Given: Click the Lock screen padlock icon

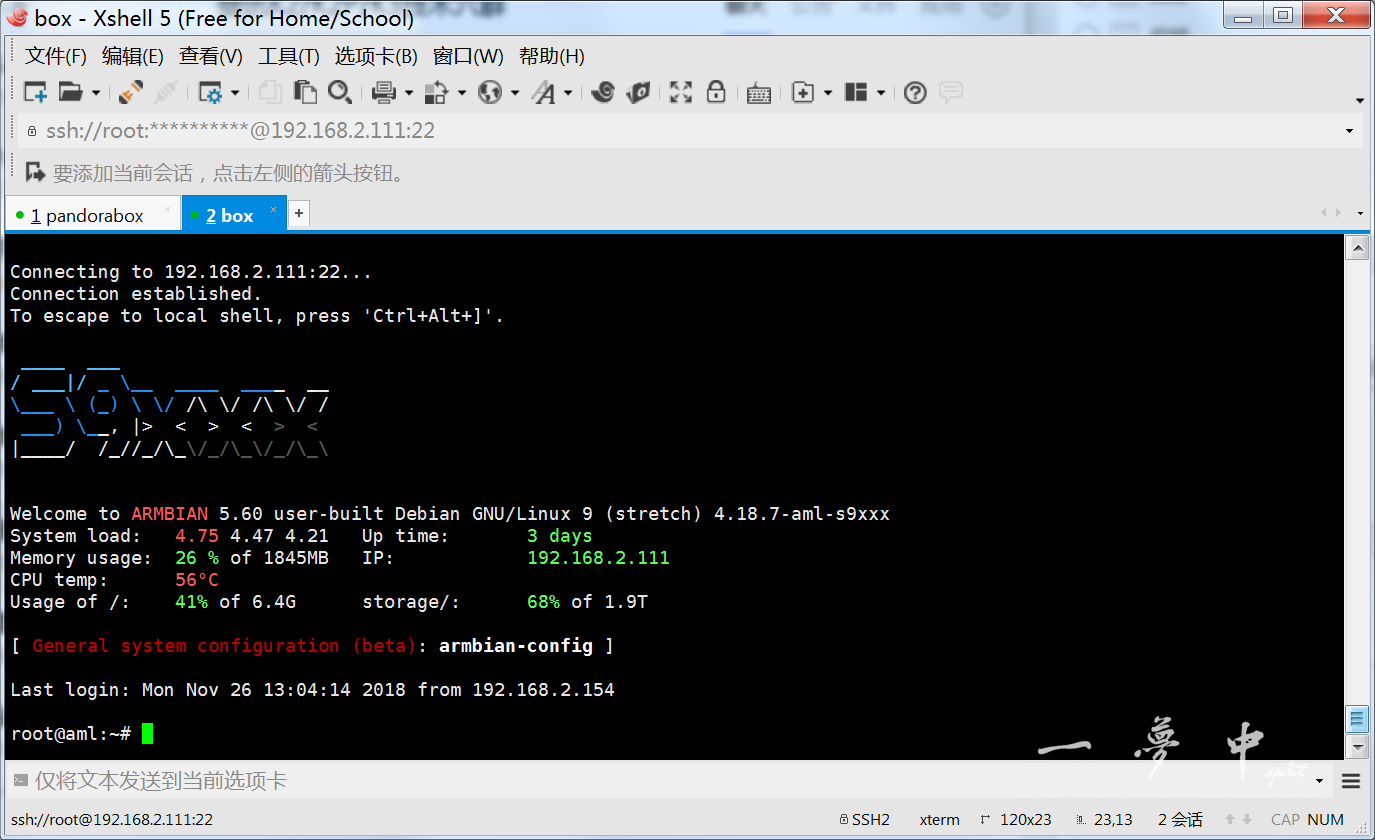Looking at the screenshot, I should [x=716, y=93].
